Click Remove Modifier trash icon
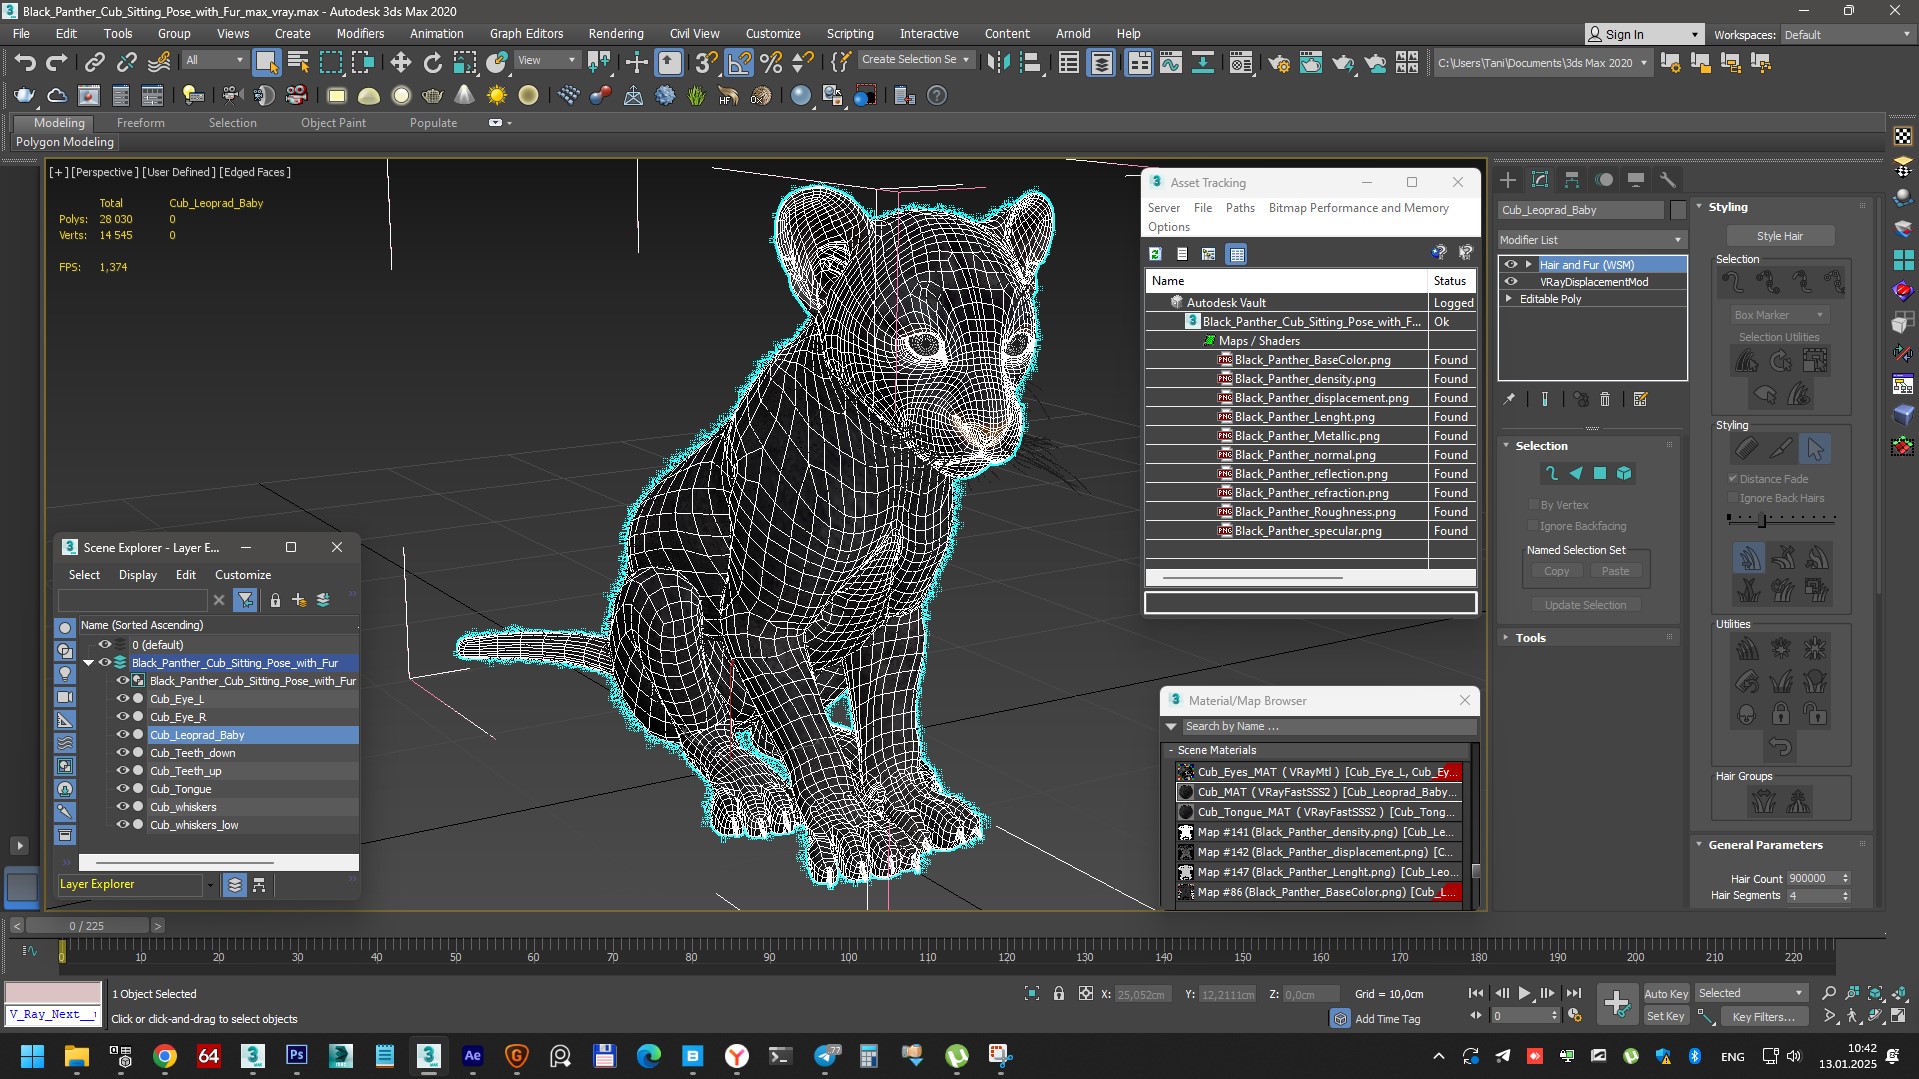The width and height of the screenshot is (1919, 1079). [x=1605, y=399]
